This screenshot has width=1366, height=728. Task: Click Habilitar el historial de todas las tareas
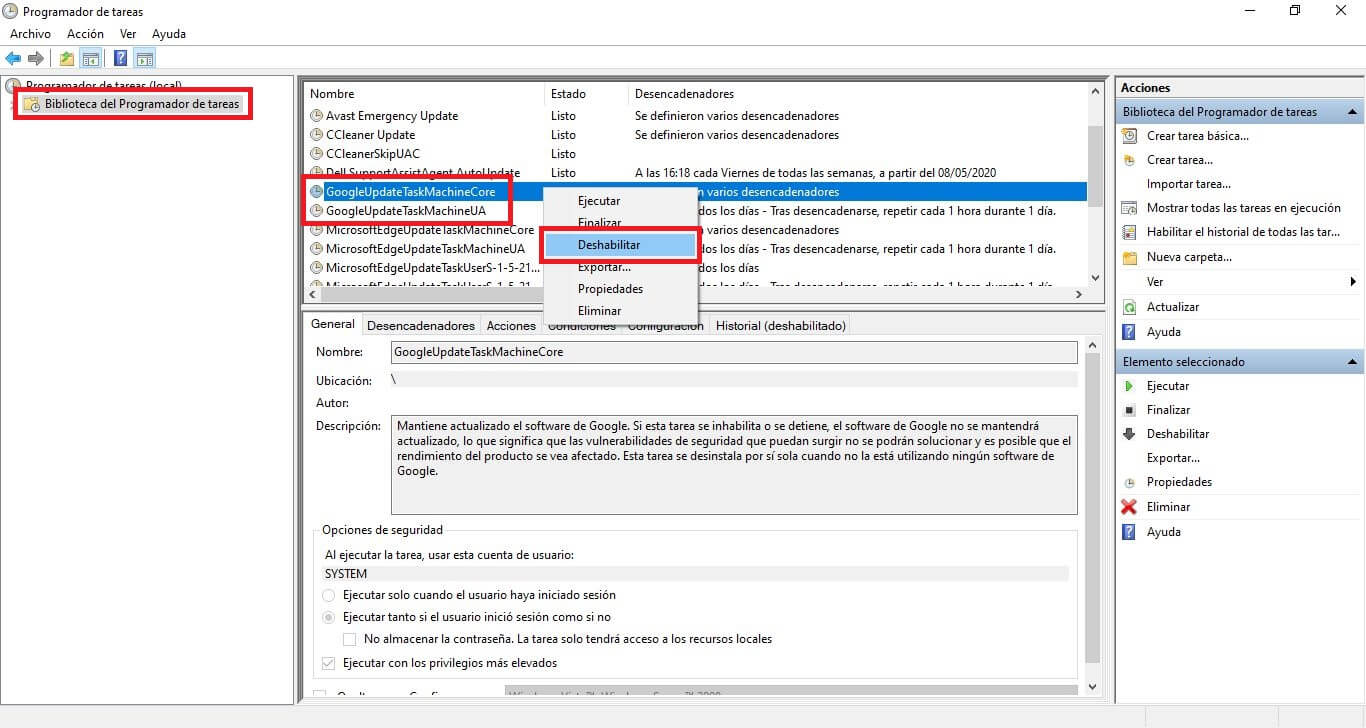1243,232
